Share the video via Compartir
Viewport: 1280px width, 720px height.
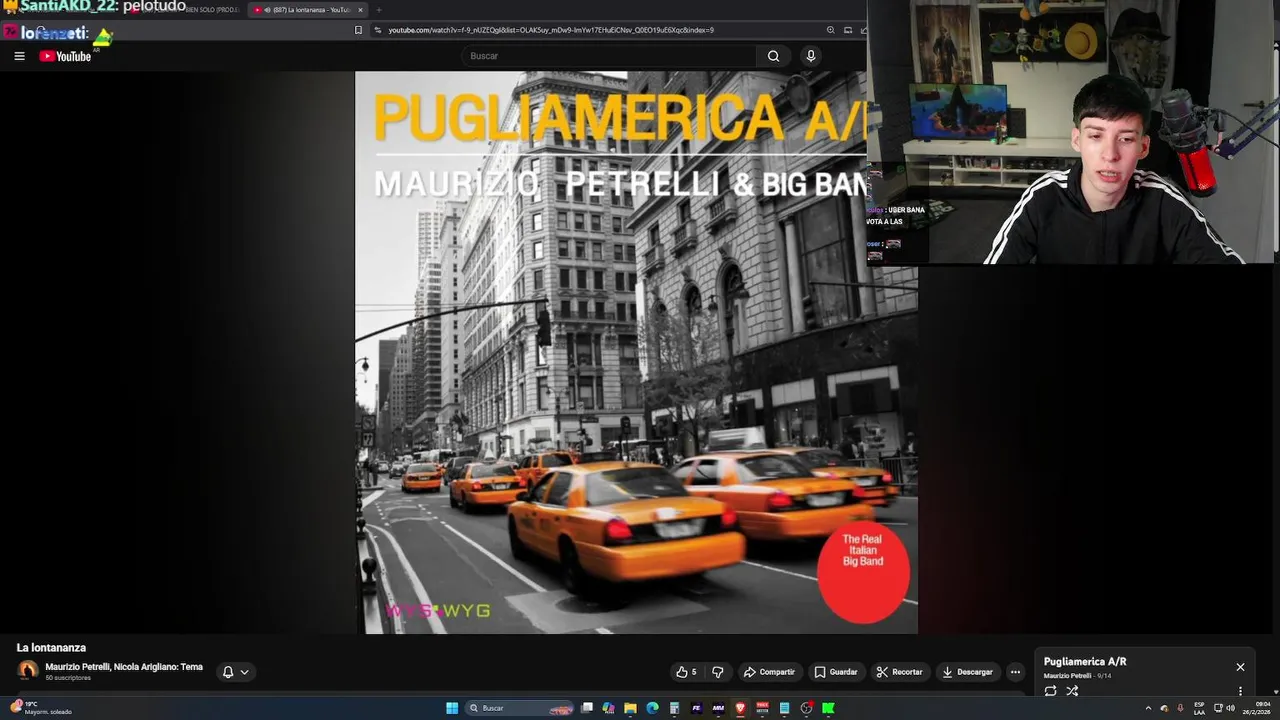coord(769,672)
